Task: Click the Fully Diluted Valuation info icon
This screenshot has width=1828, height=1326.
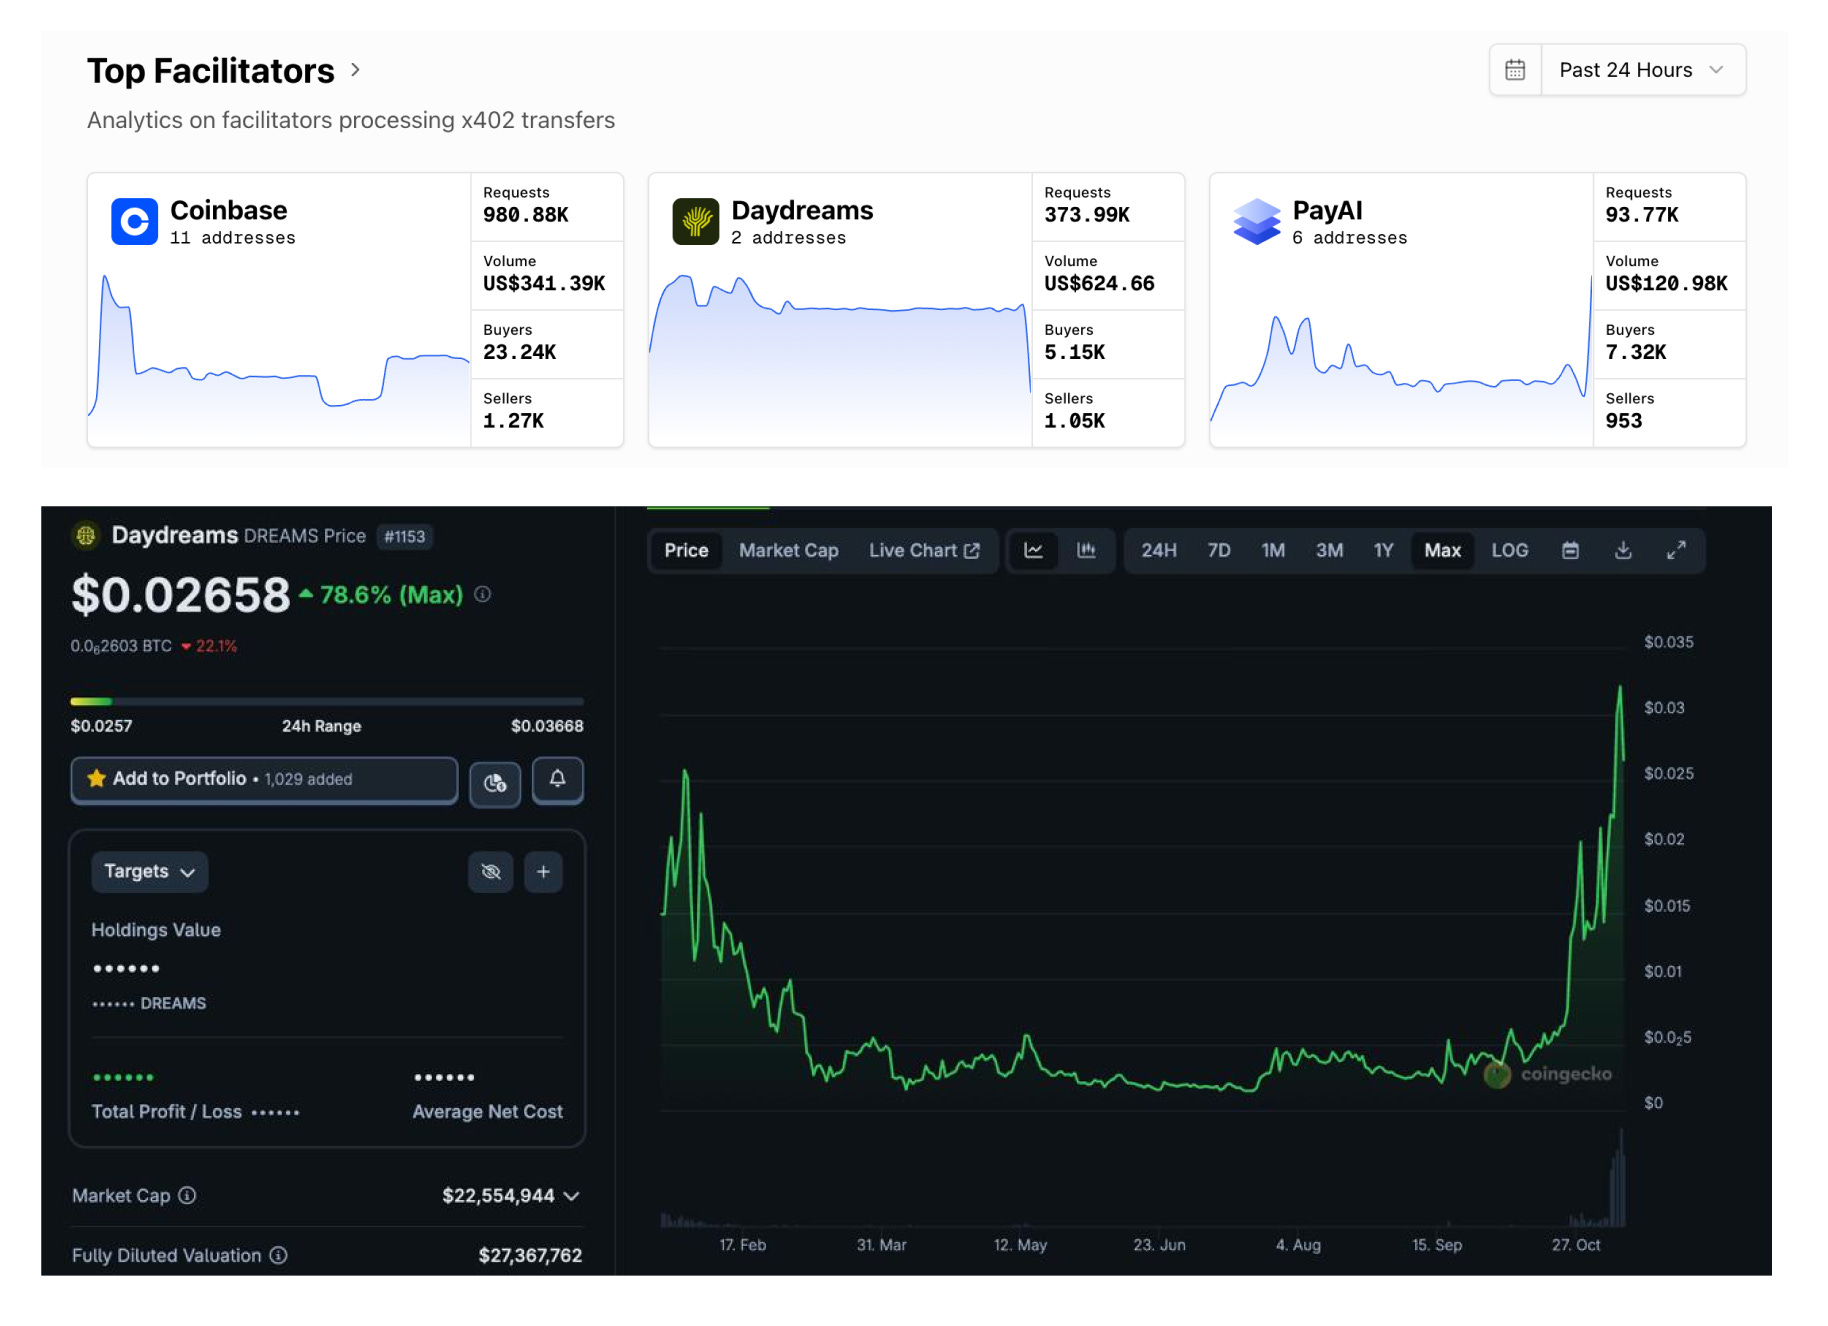Action: (279, 1255)
